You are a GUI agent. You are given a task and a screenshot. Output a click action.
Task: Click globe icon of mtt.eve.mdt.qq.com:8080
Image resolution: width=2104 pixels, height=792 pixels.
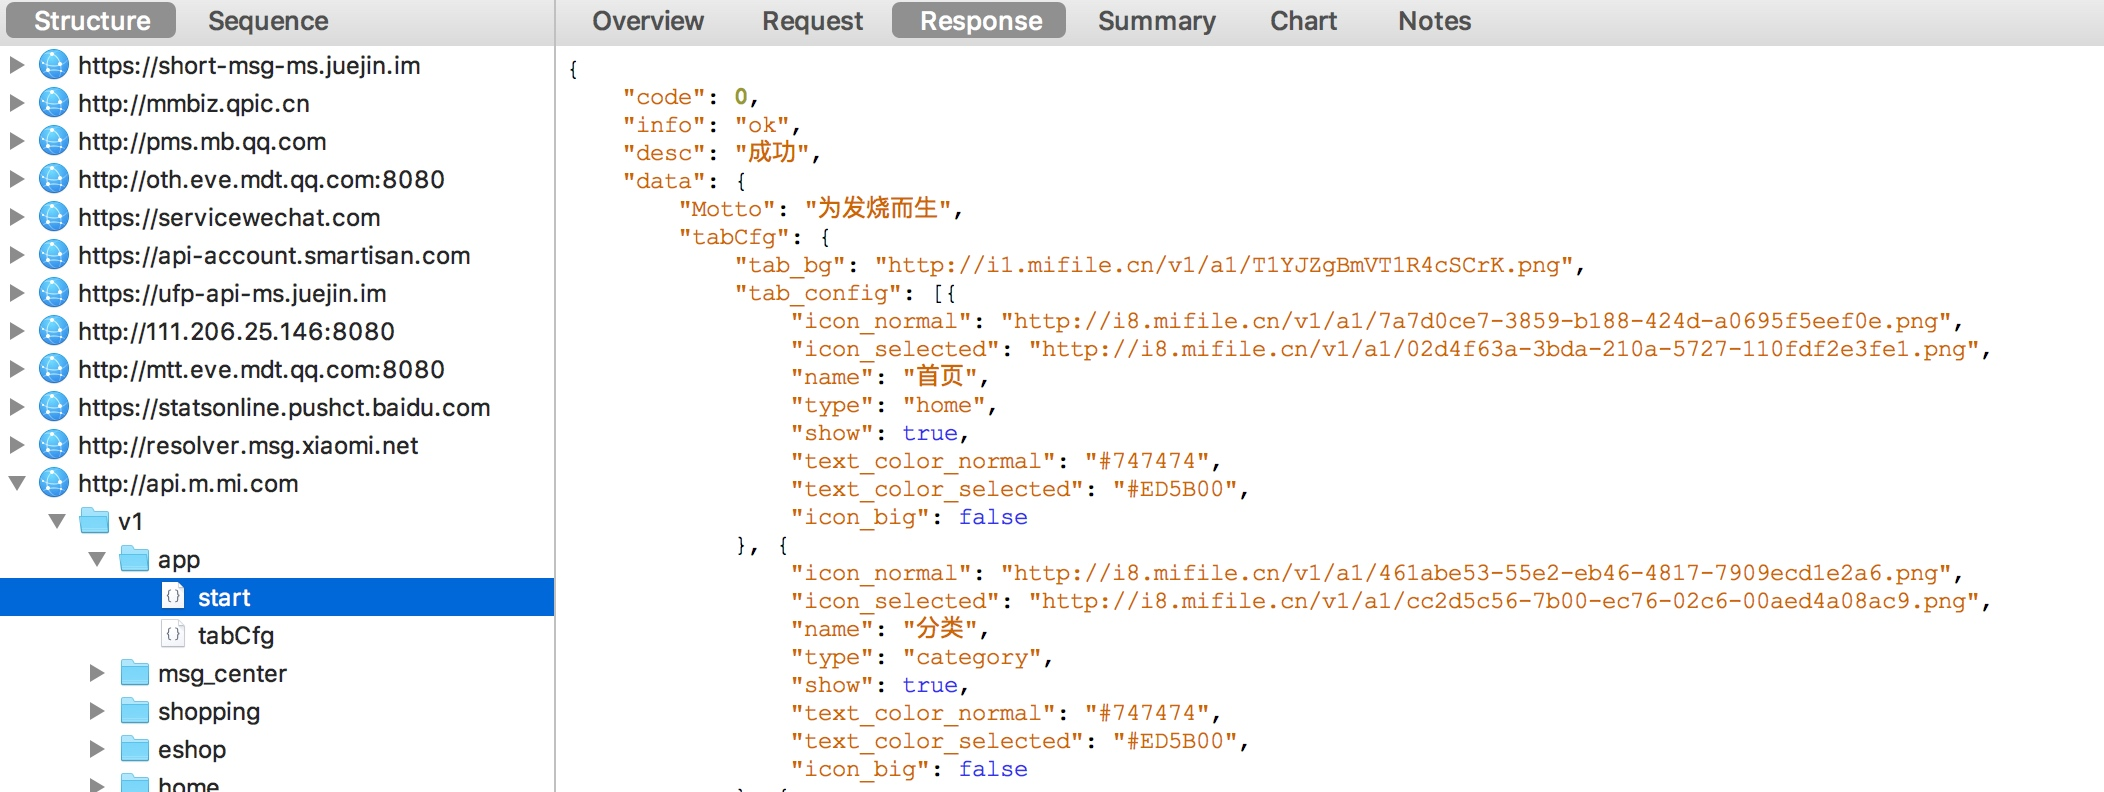click(54, 369)
